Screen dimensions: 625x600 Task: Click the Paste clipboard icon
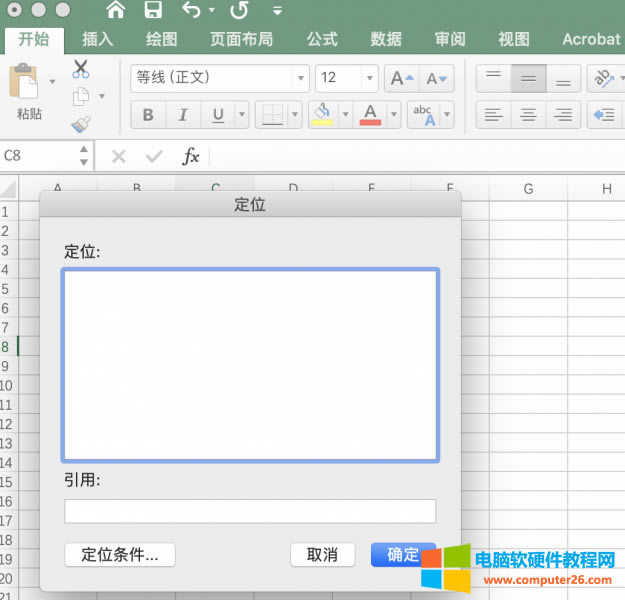(25, 82)
